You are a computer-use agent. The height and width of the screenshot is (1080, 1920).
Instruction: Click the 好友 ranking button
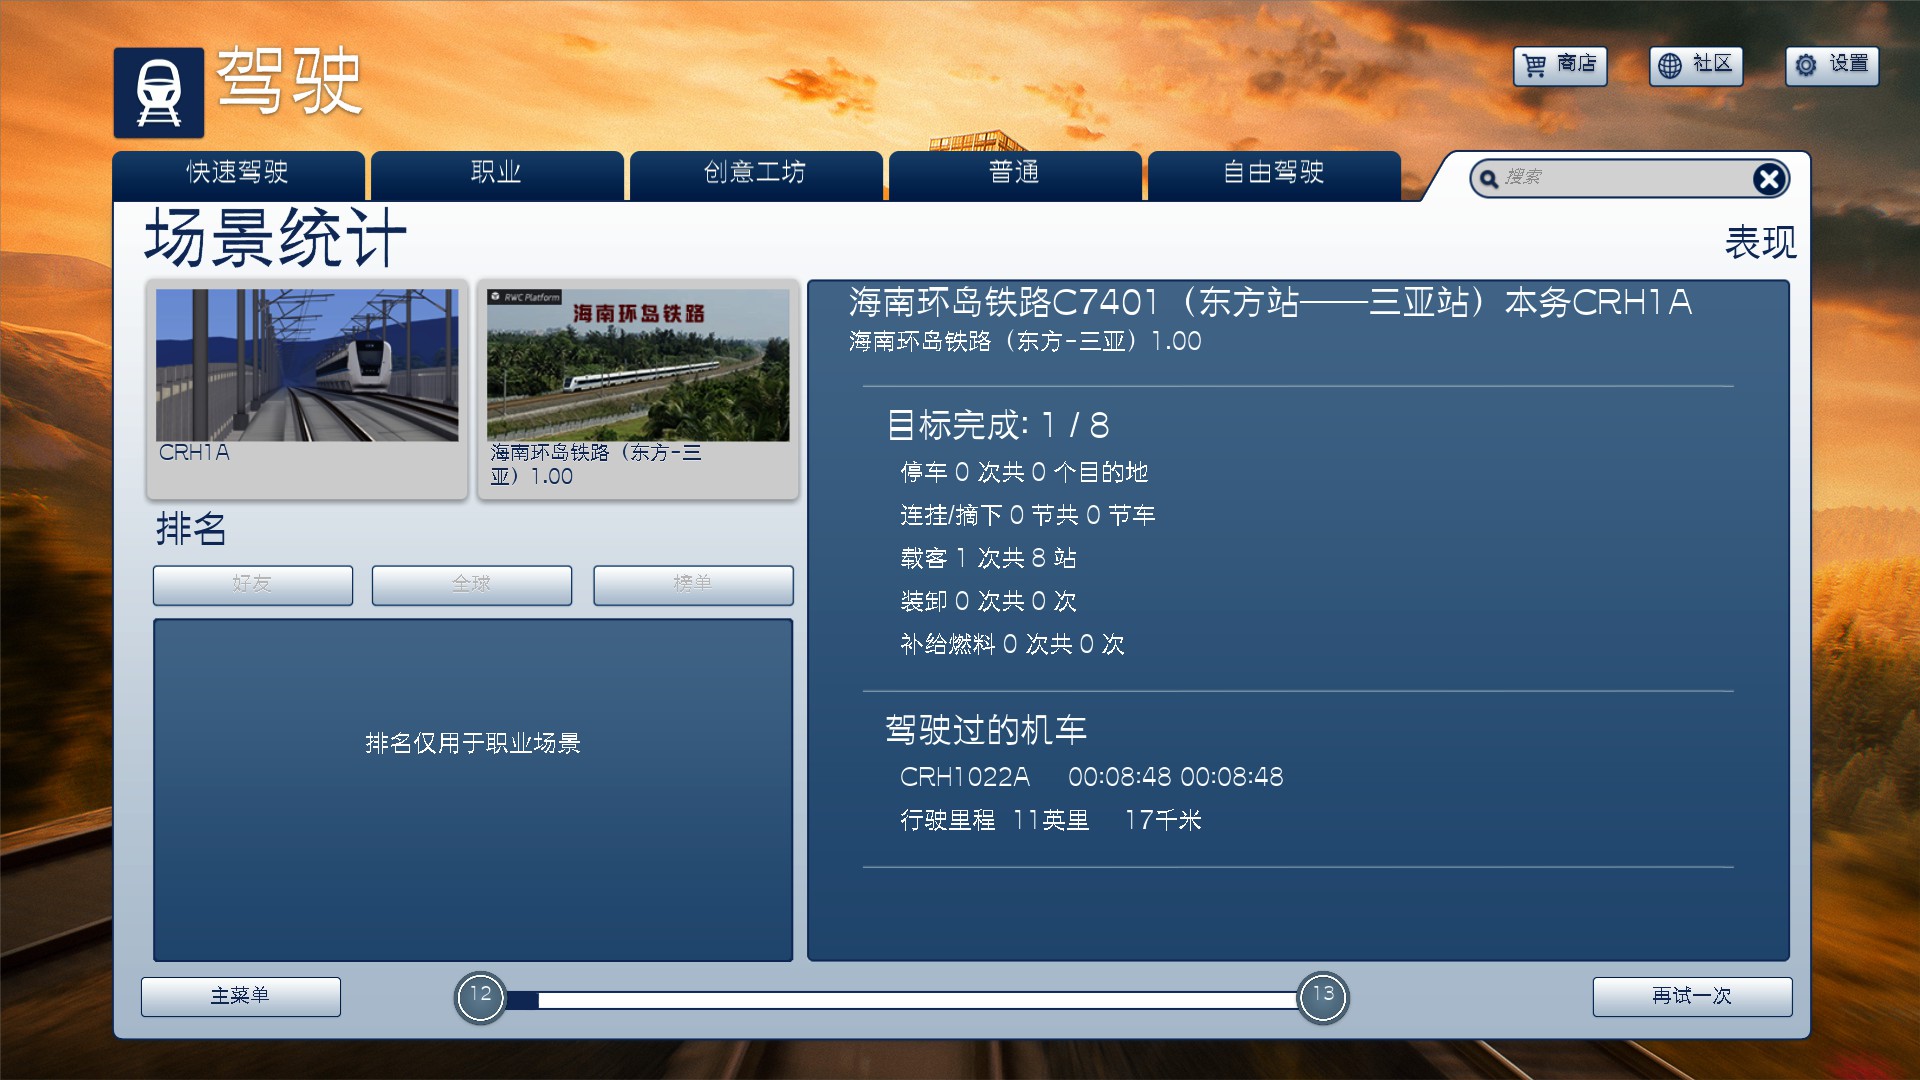point(253,585)
